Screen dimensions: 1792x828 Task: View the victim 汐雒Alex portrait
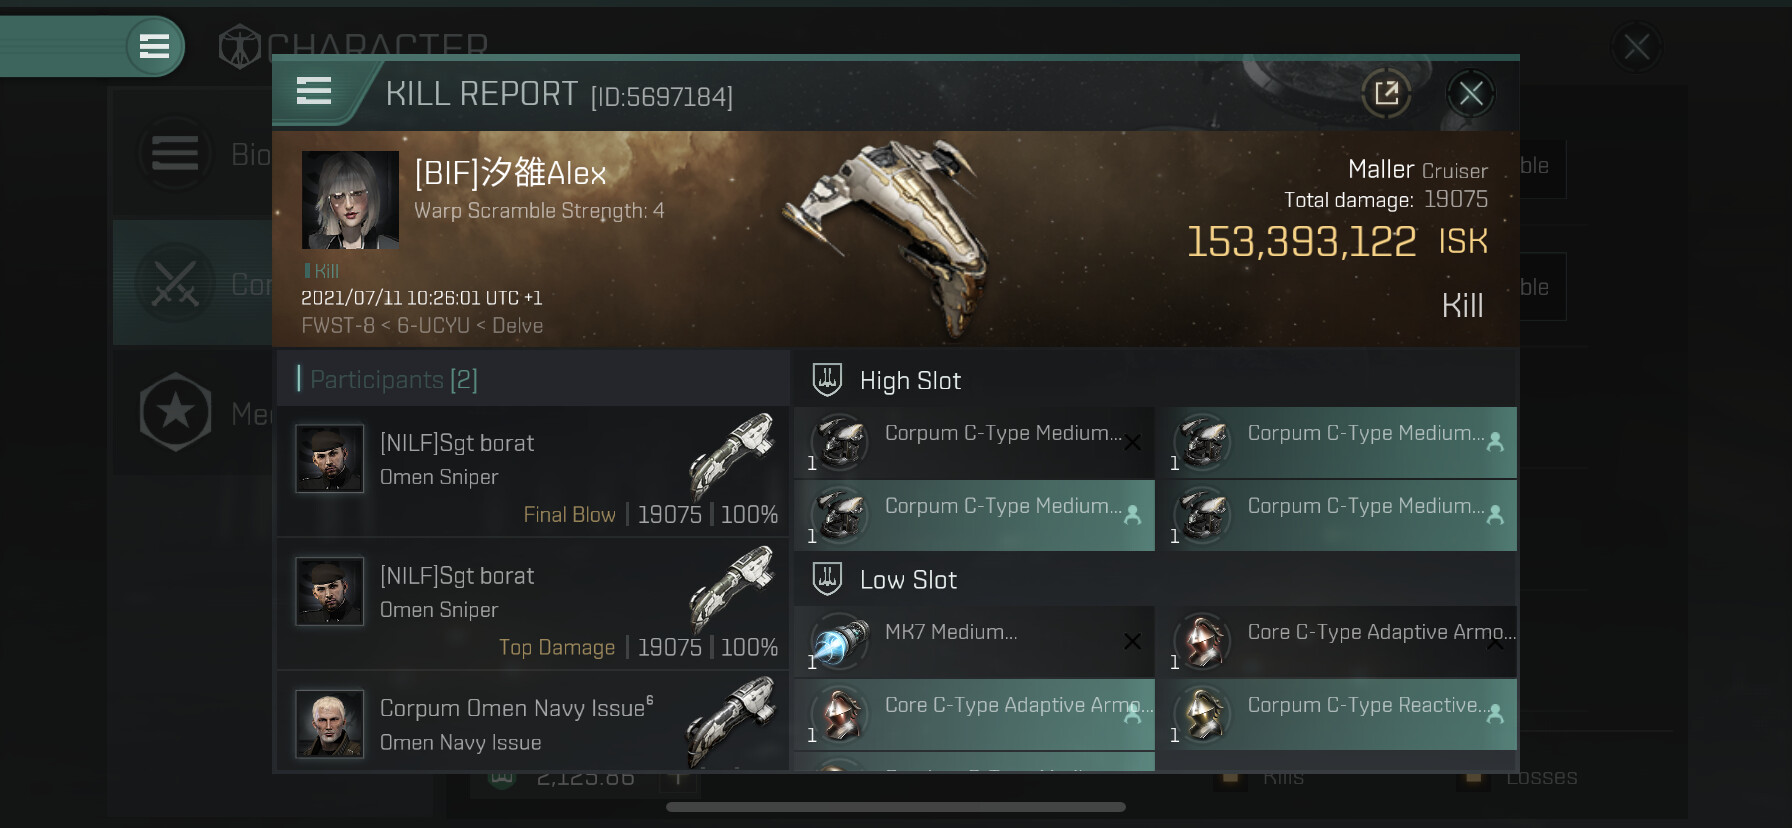click(350, 200)
